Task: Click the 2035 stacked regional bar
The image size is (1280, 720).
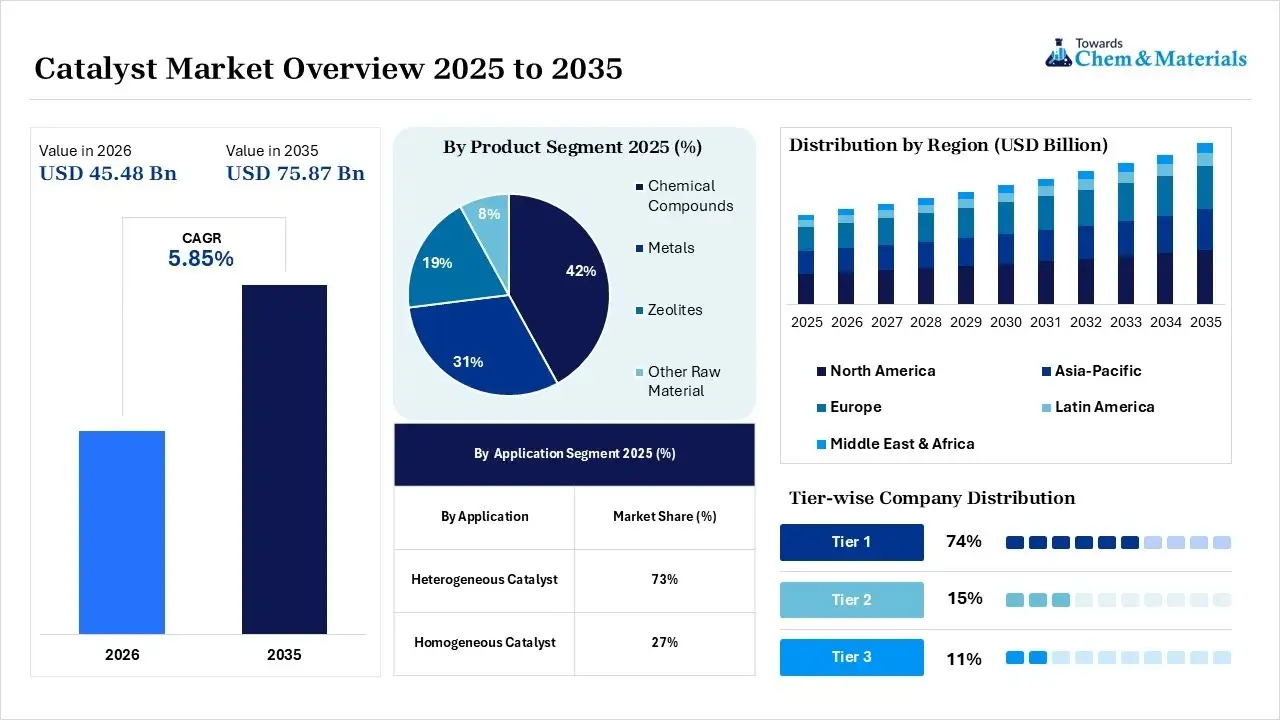Action: pyautogui.click(x=1205, y=223)
